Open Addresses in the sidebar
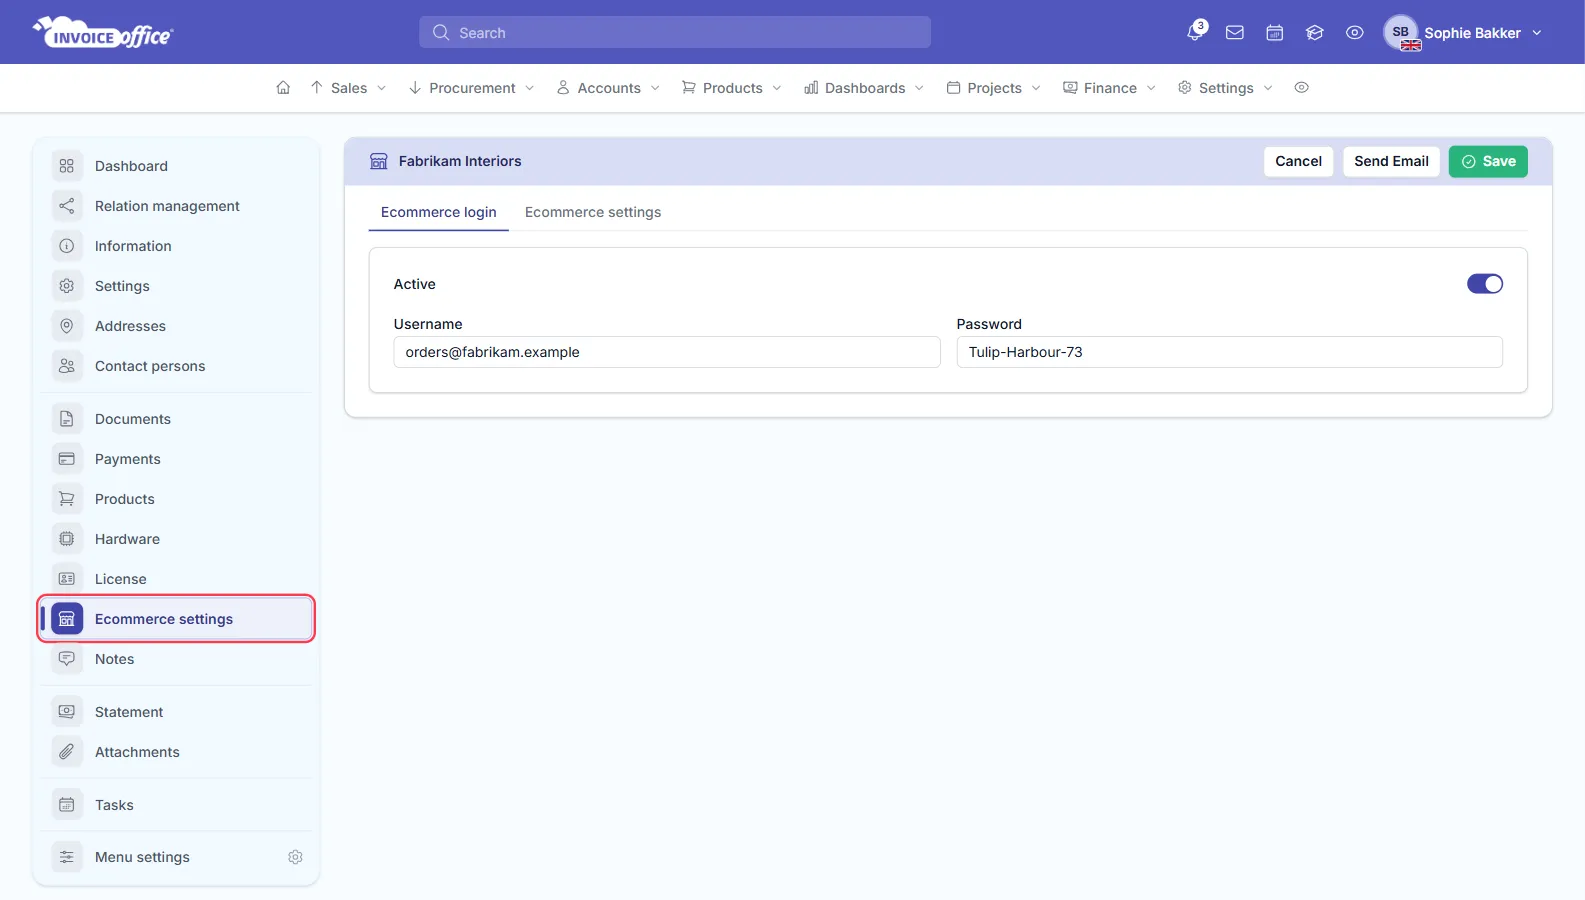The width and height of the screenshot is (1585, 900). 176,326
